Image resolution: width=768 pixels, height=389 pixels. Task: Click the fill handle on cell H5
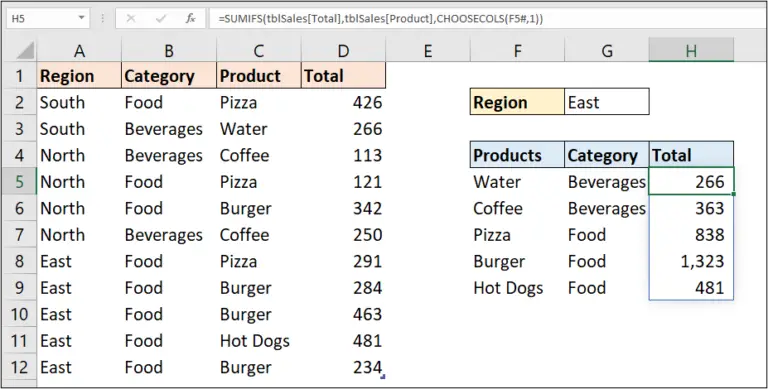(x=733, y=194)
